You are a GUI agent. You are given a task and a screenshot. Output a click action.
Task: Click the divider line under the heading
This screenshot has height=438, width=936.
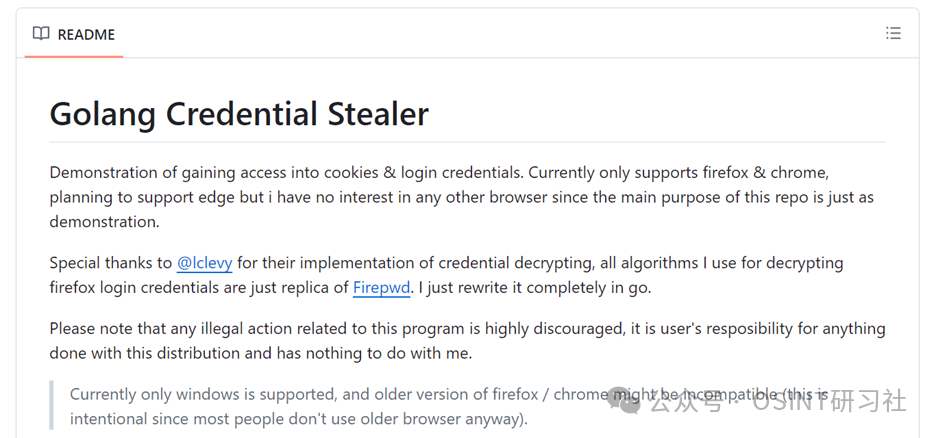467,142
